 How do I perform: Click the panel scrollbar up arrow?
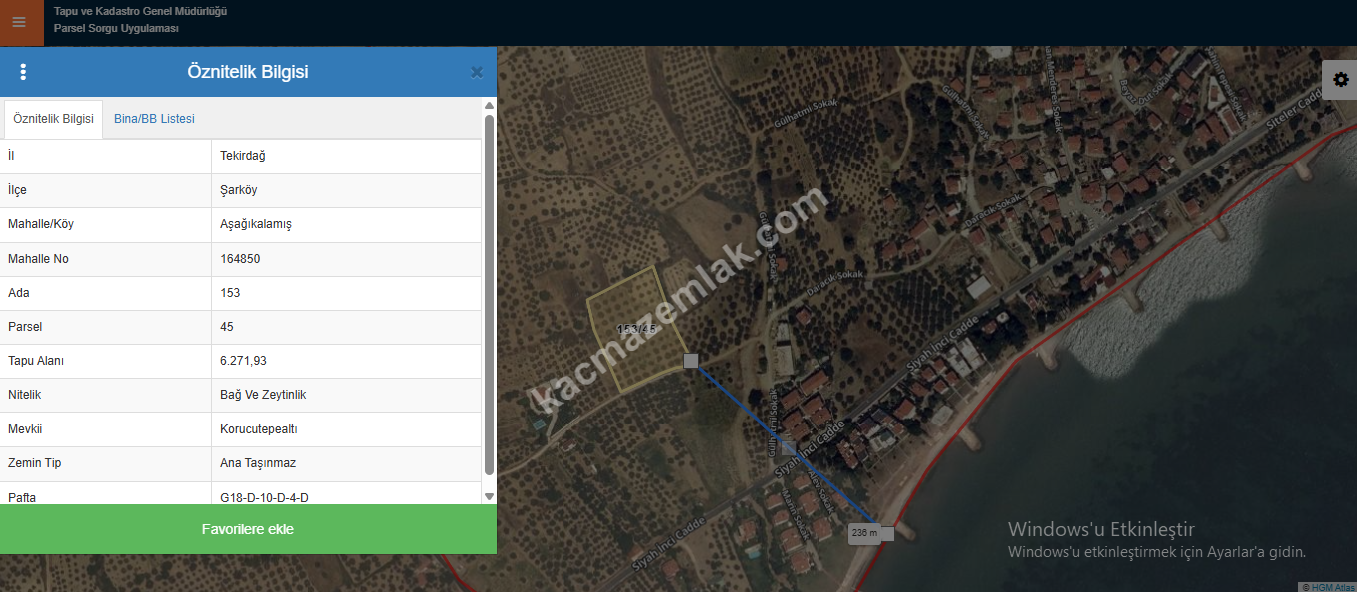[489, 105]
